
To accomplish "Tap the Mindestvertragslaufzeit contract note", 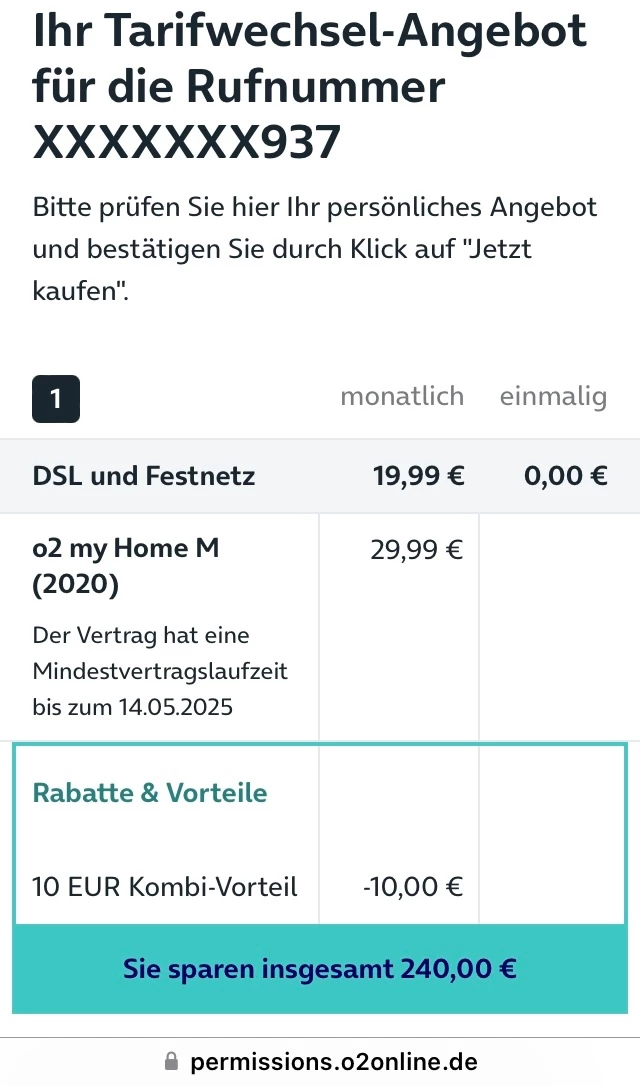I will pos(160,671).
